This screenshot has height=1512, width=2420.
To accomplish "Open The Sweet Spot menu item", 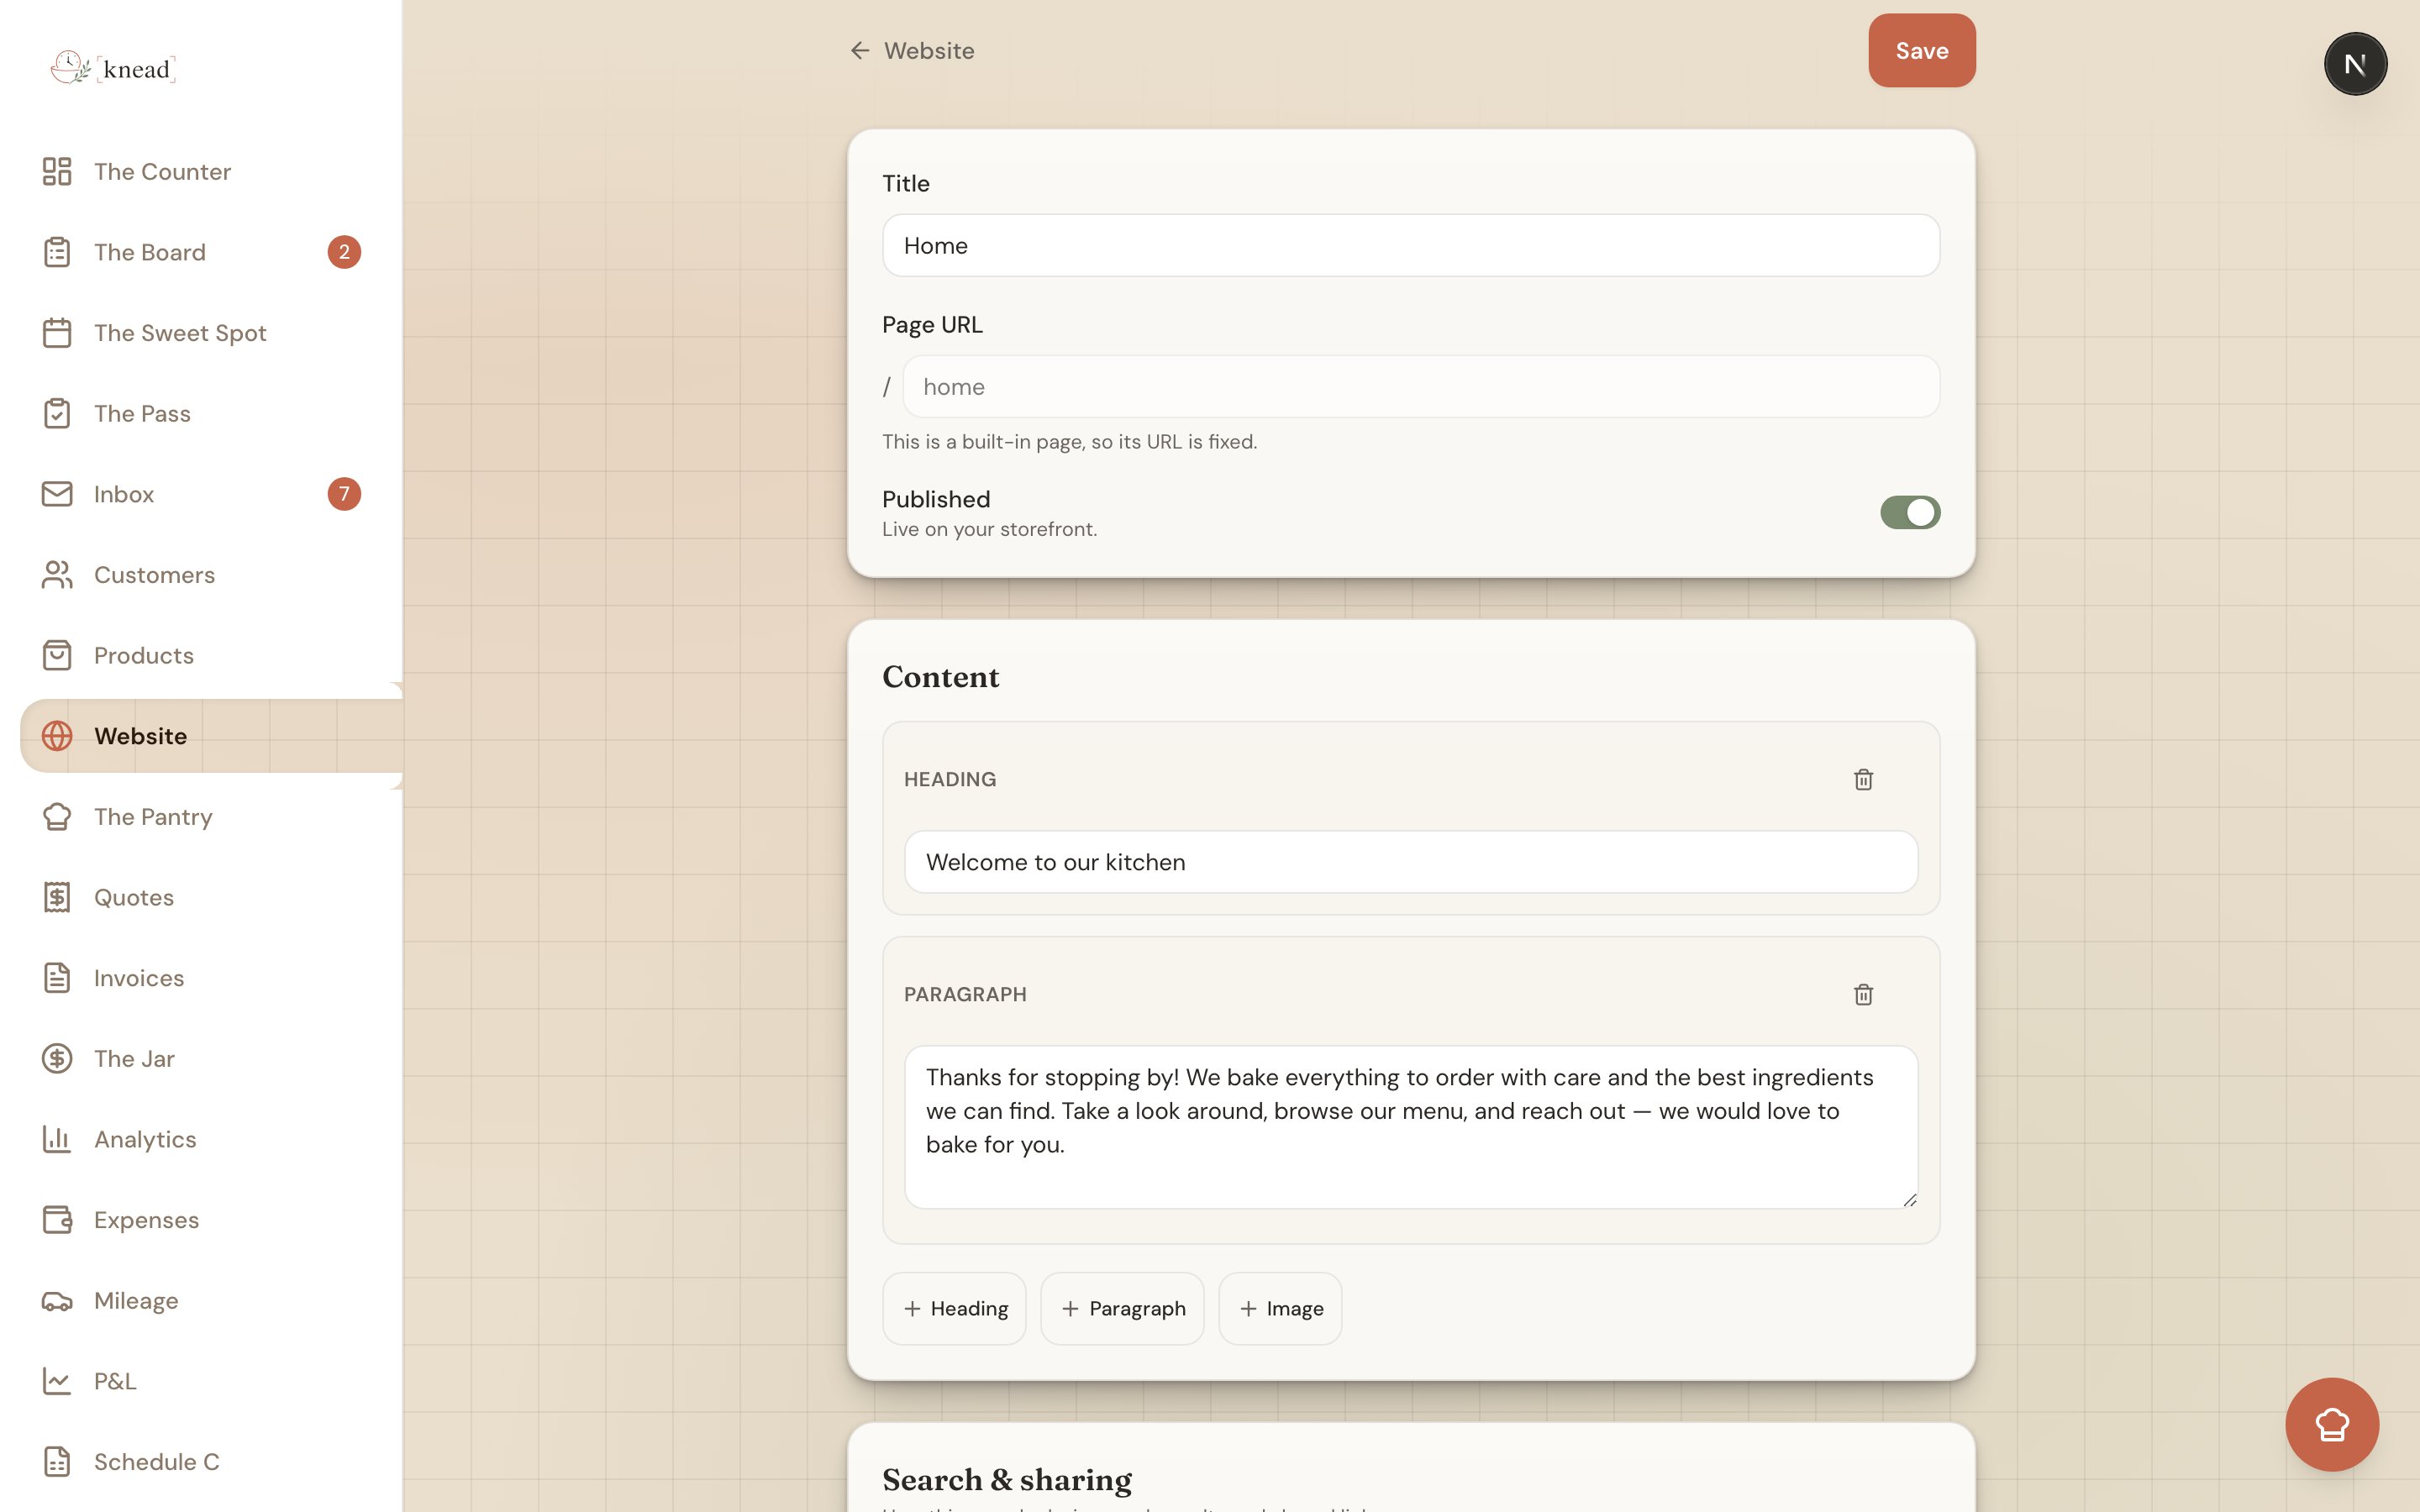I will coord(200,333).
